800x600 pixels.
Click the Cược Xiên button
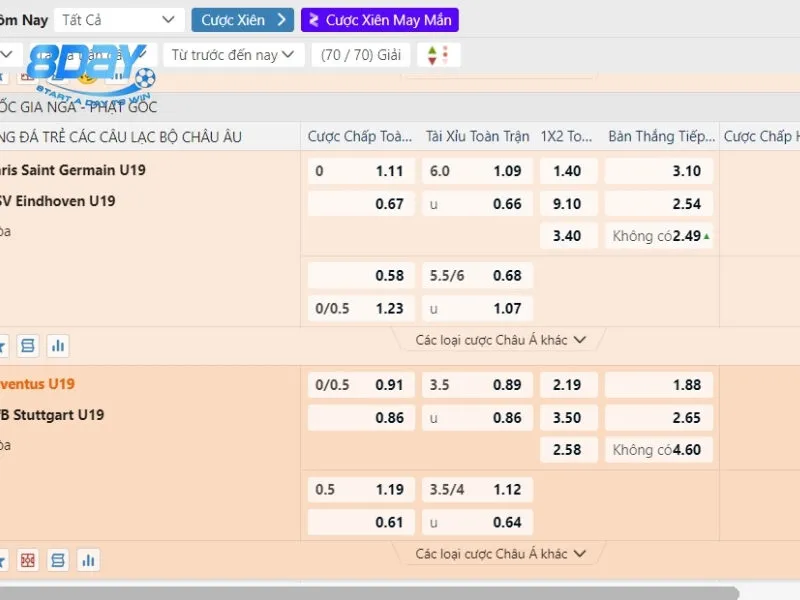(x=243, y=20)
